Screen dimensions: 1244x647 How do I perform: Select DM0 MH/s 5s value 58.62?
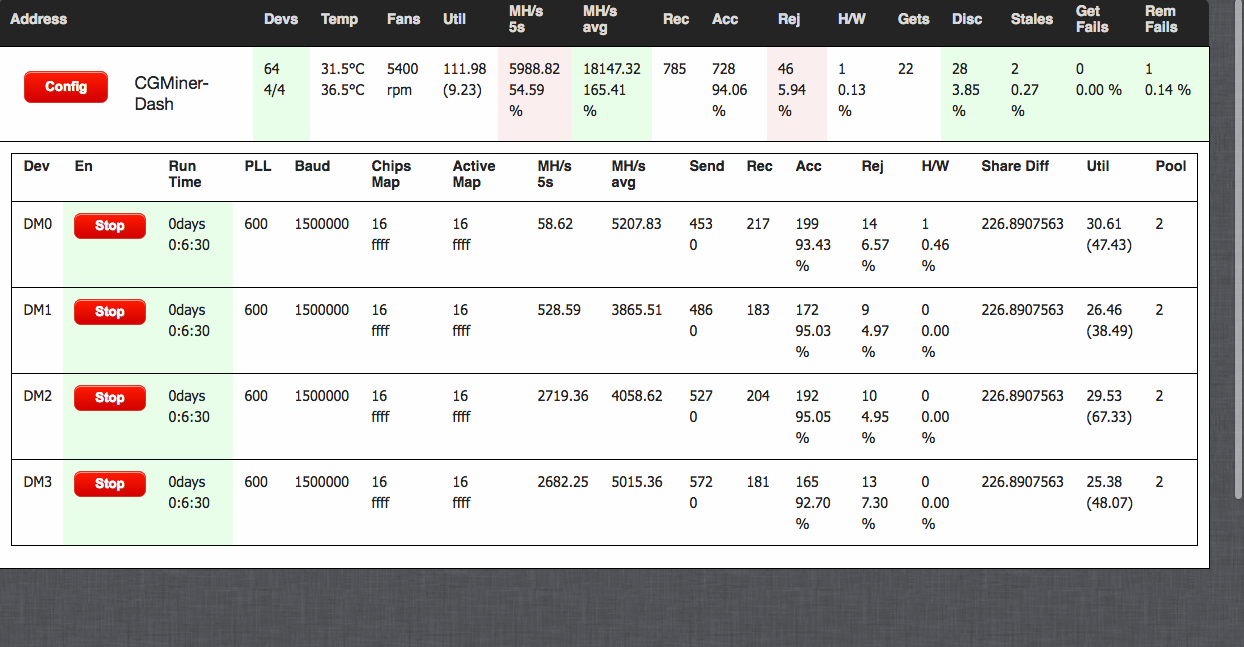pos(555,224)
